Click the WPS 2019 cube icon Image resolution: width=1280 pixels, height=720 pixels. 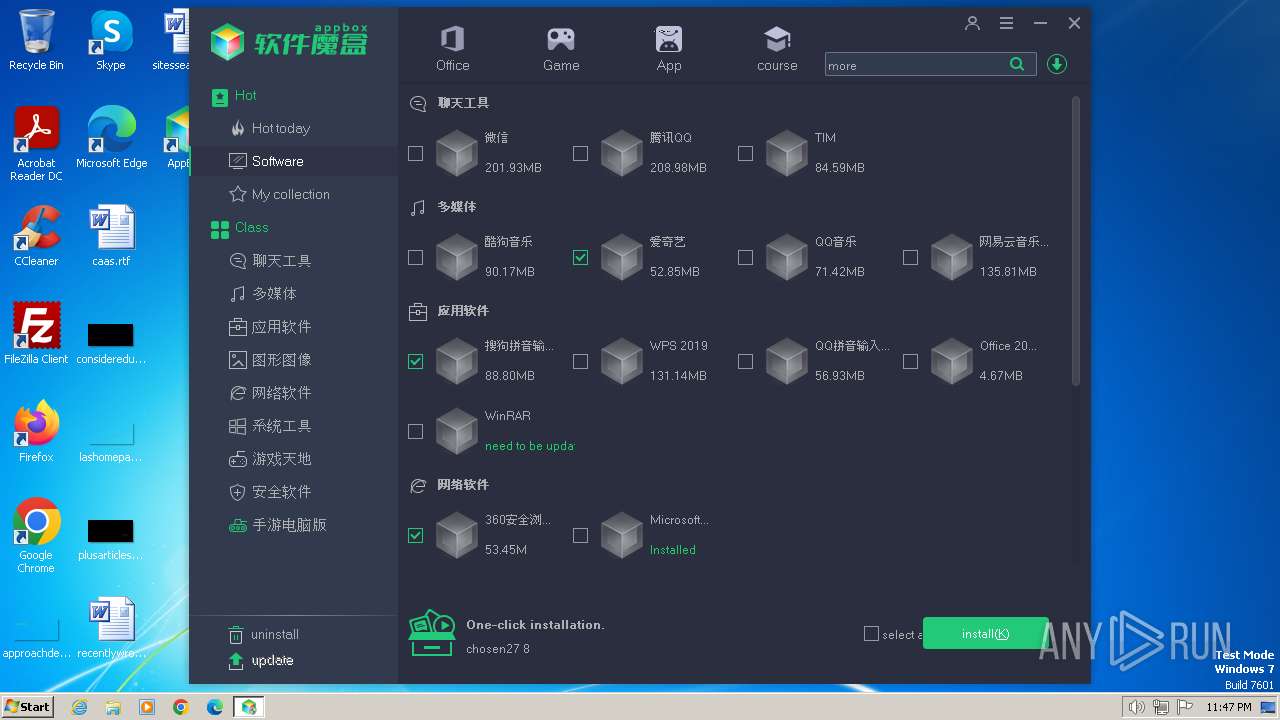(x=622, y=362)
